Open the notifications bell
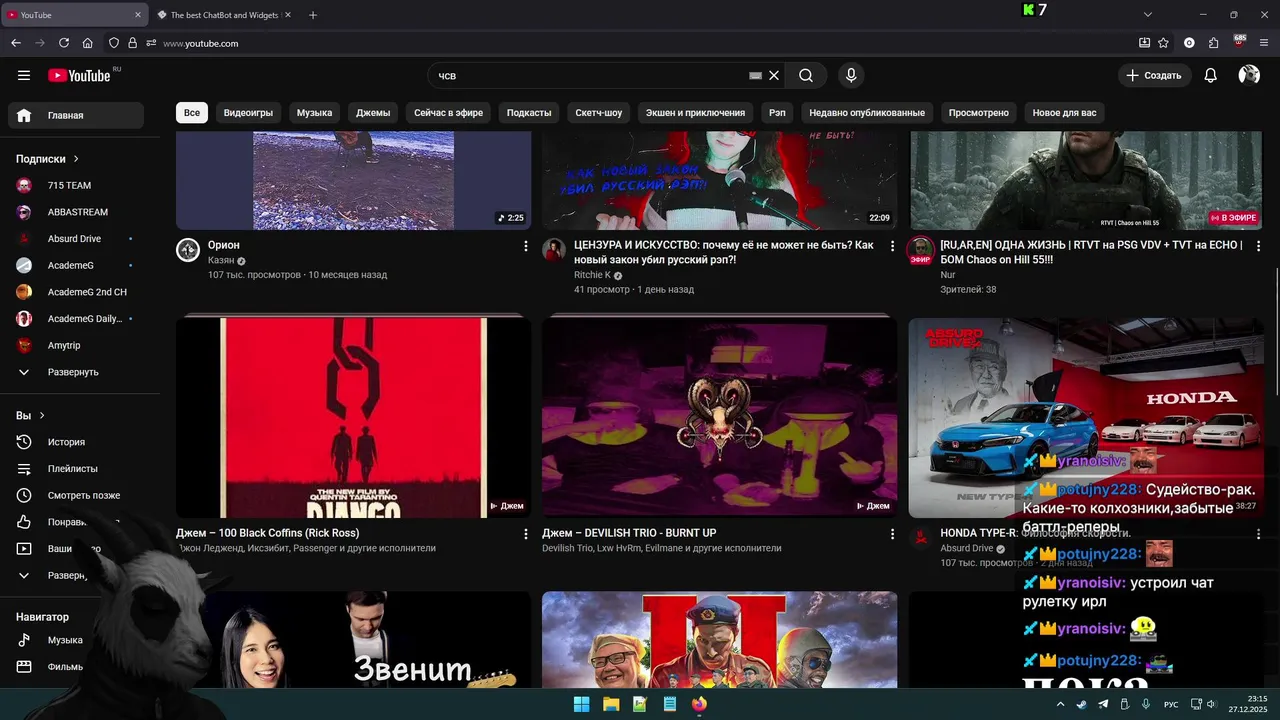The height and width of the screenshot is (720, 1280). [x=1210, y=75]
